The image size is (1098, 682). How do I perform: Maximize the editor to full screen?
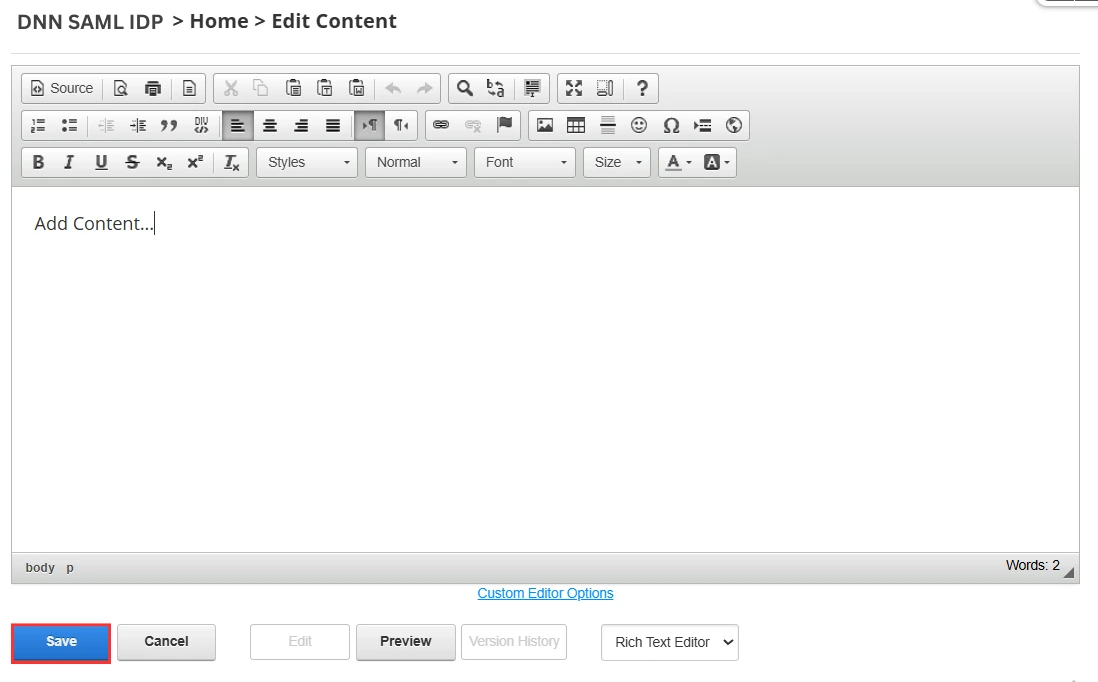(x=574, y=88)
